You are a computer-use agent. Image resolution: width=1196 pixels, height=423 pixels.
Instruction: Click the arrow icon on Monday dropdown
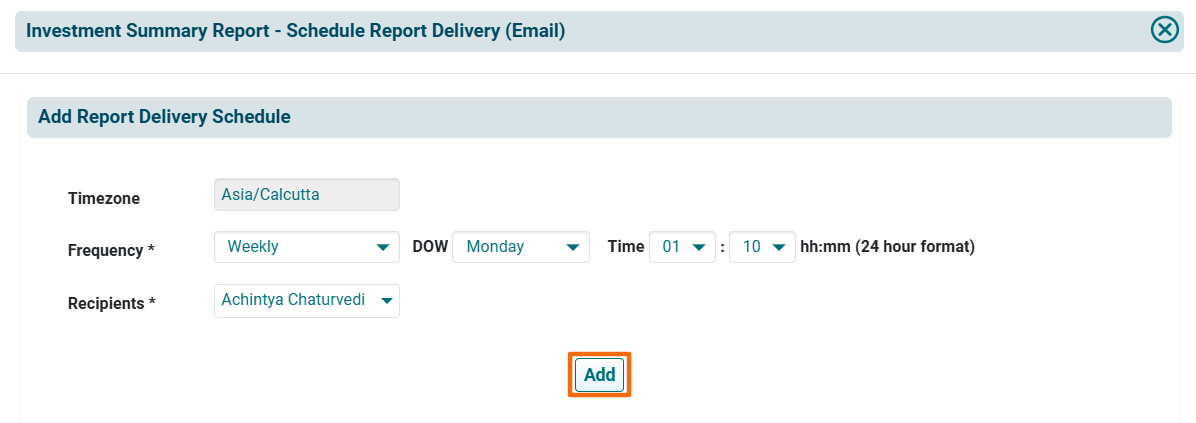coord(573,247)
